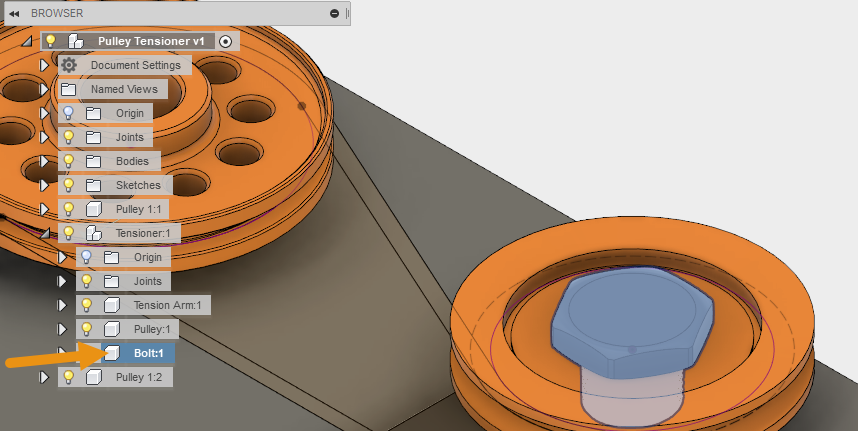Activate Pulley Tensioner v1 radio button
Screen dimensions: 858x431
coord(225,41)
